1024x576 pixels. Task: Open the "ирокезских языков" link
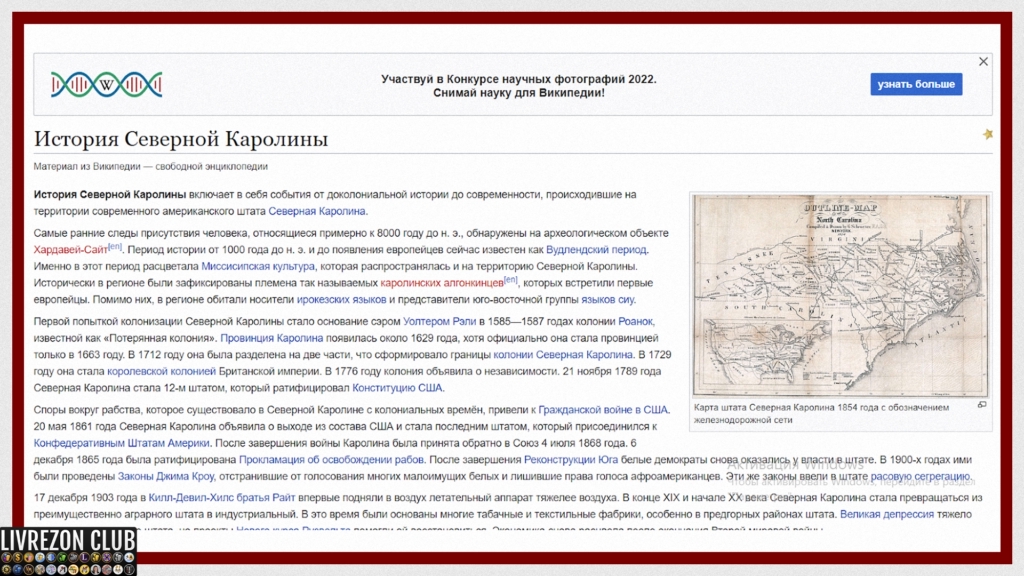click(x=342, y=300)
